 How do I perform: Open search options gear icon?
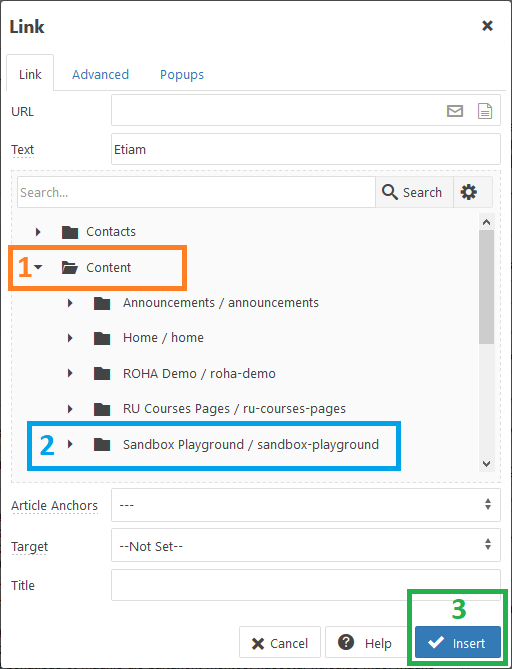[468, 192]
